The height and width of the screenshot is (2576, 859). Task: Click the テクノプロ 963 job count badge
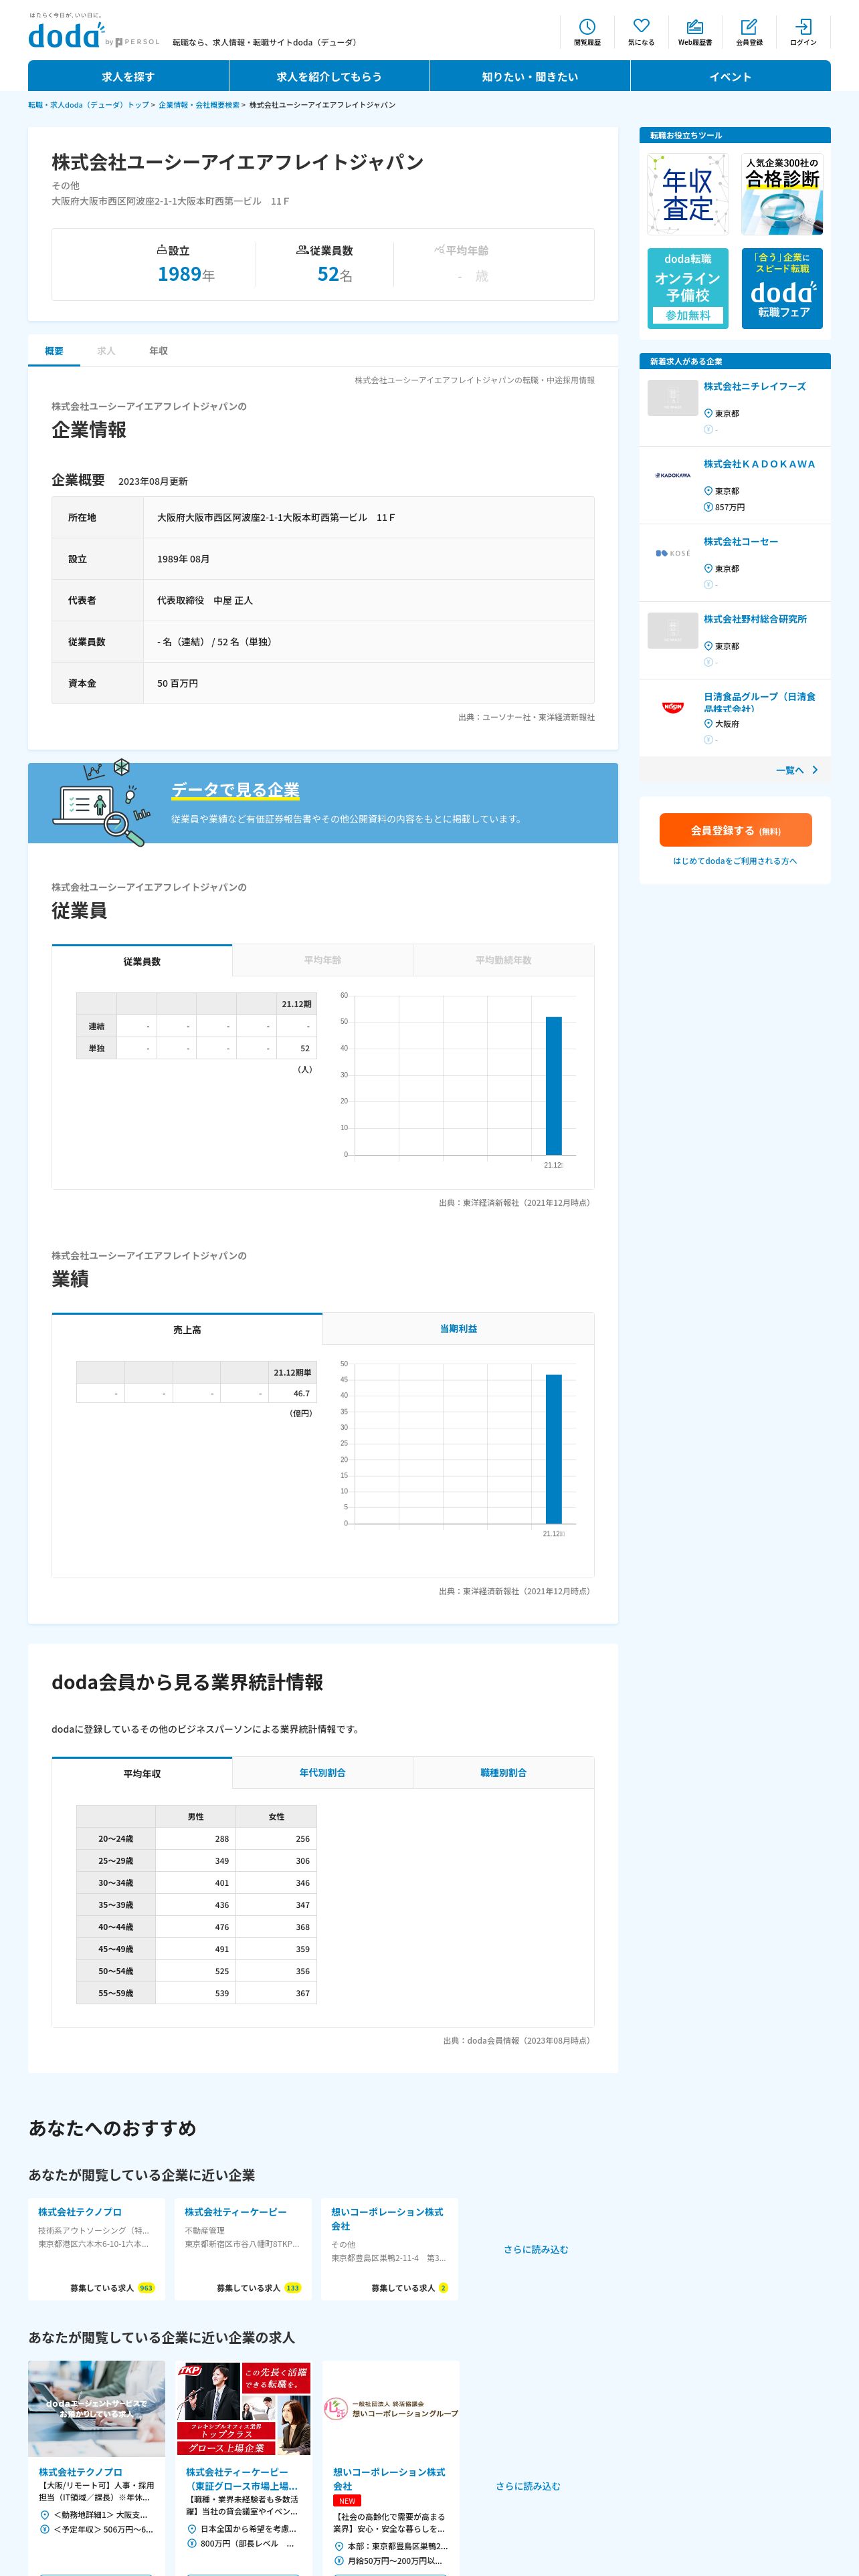pos(146,2288)
